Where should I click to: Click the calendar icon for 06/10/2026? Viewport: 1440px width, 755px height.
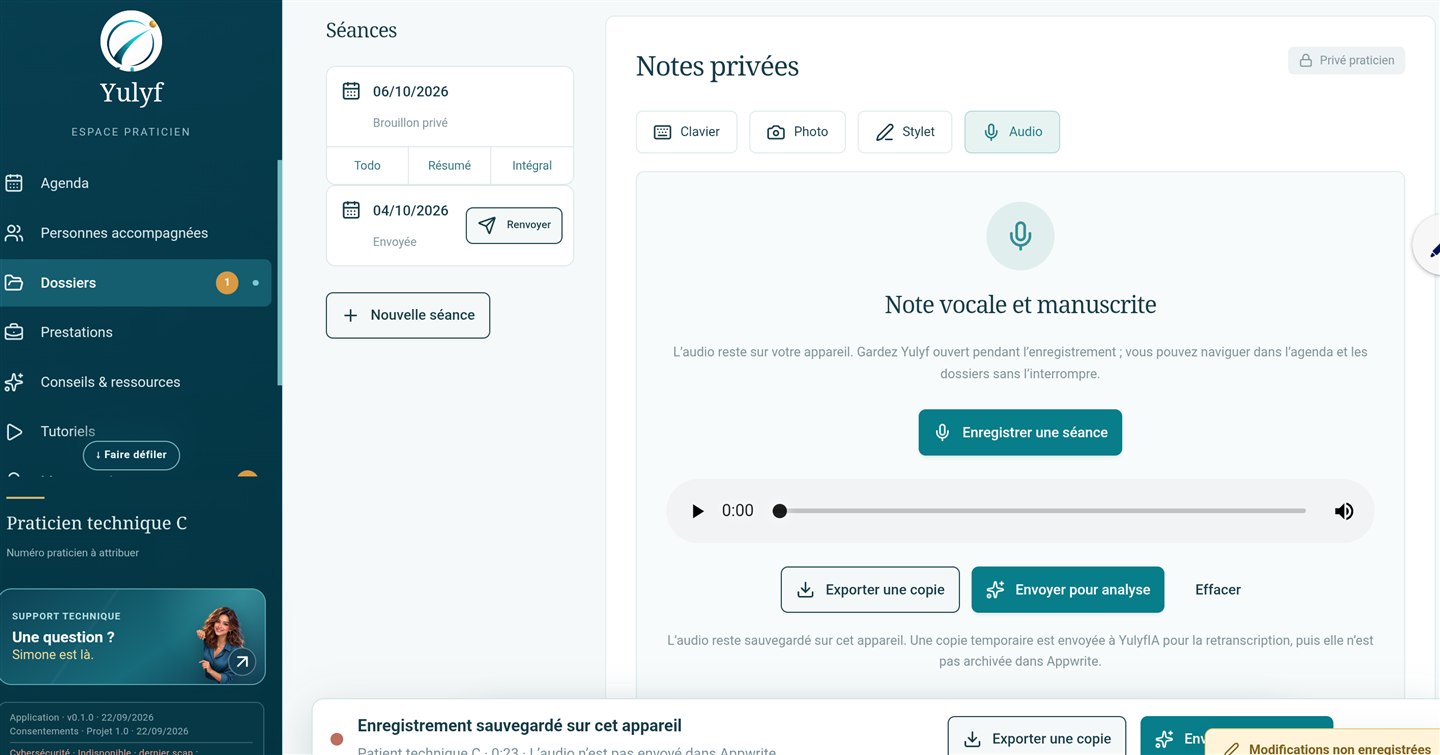[x=351, y=91]
